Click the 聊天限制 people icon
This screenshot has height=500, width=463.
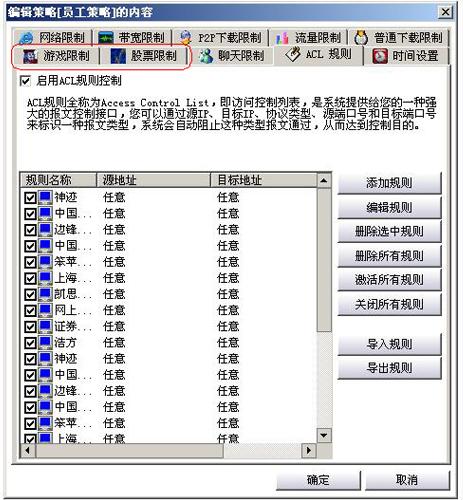tap(206, 56)
